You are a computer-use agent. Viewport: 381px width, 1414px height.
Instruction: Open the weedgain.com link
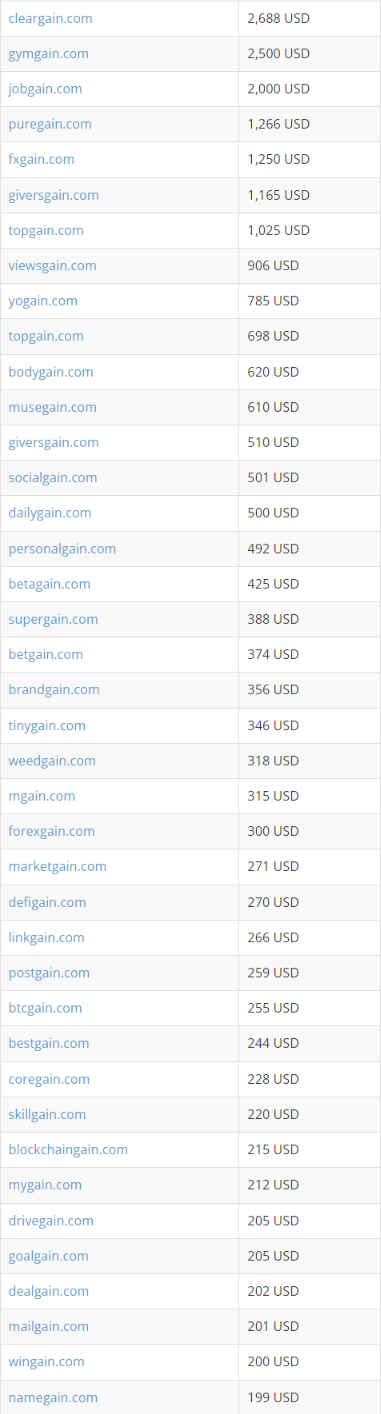coord(52,760)
